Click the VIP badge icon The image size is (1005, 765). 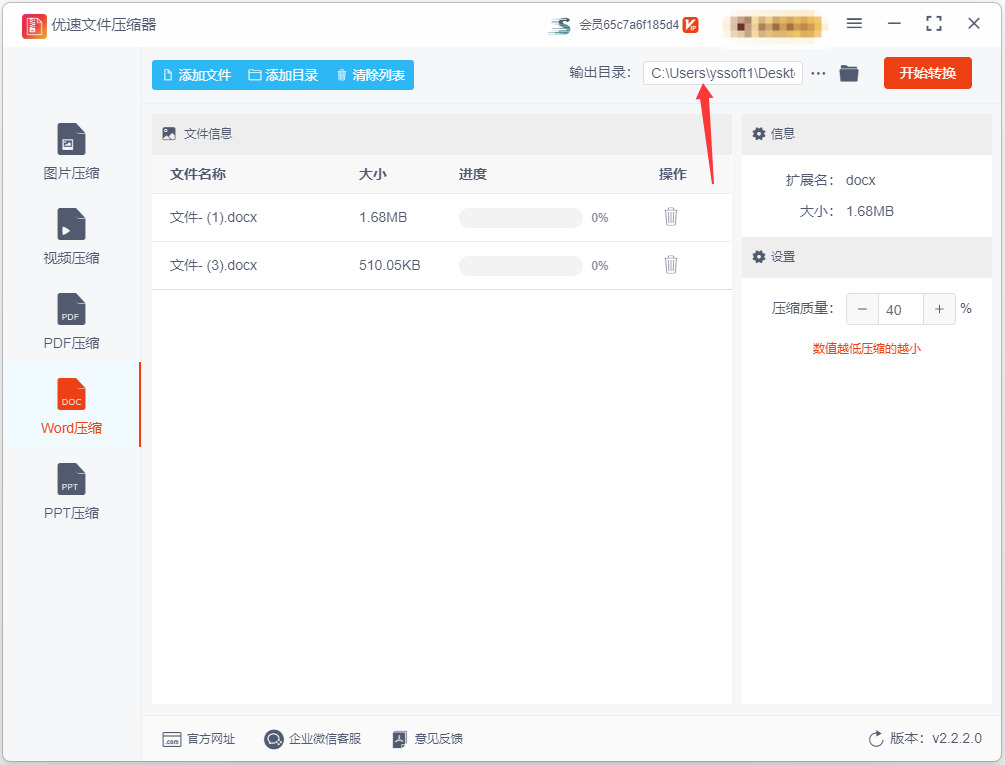click(690, 25)
